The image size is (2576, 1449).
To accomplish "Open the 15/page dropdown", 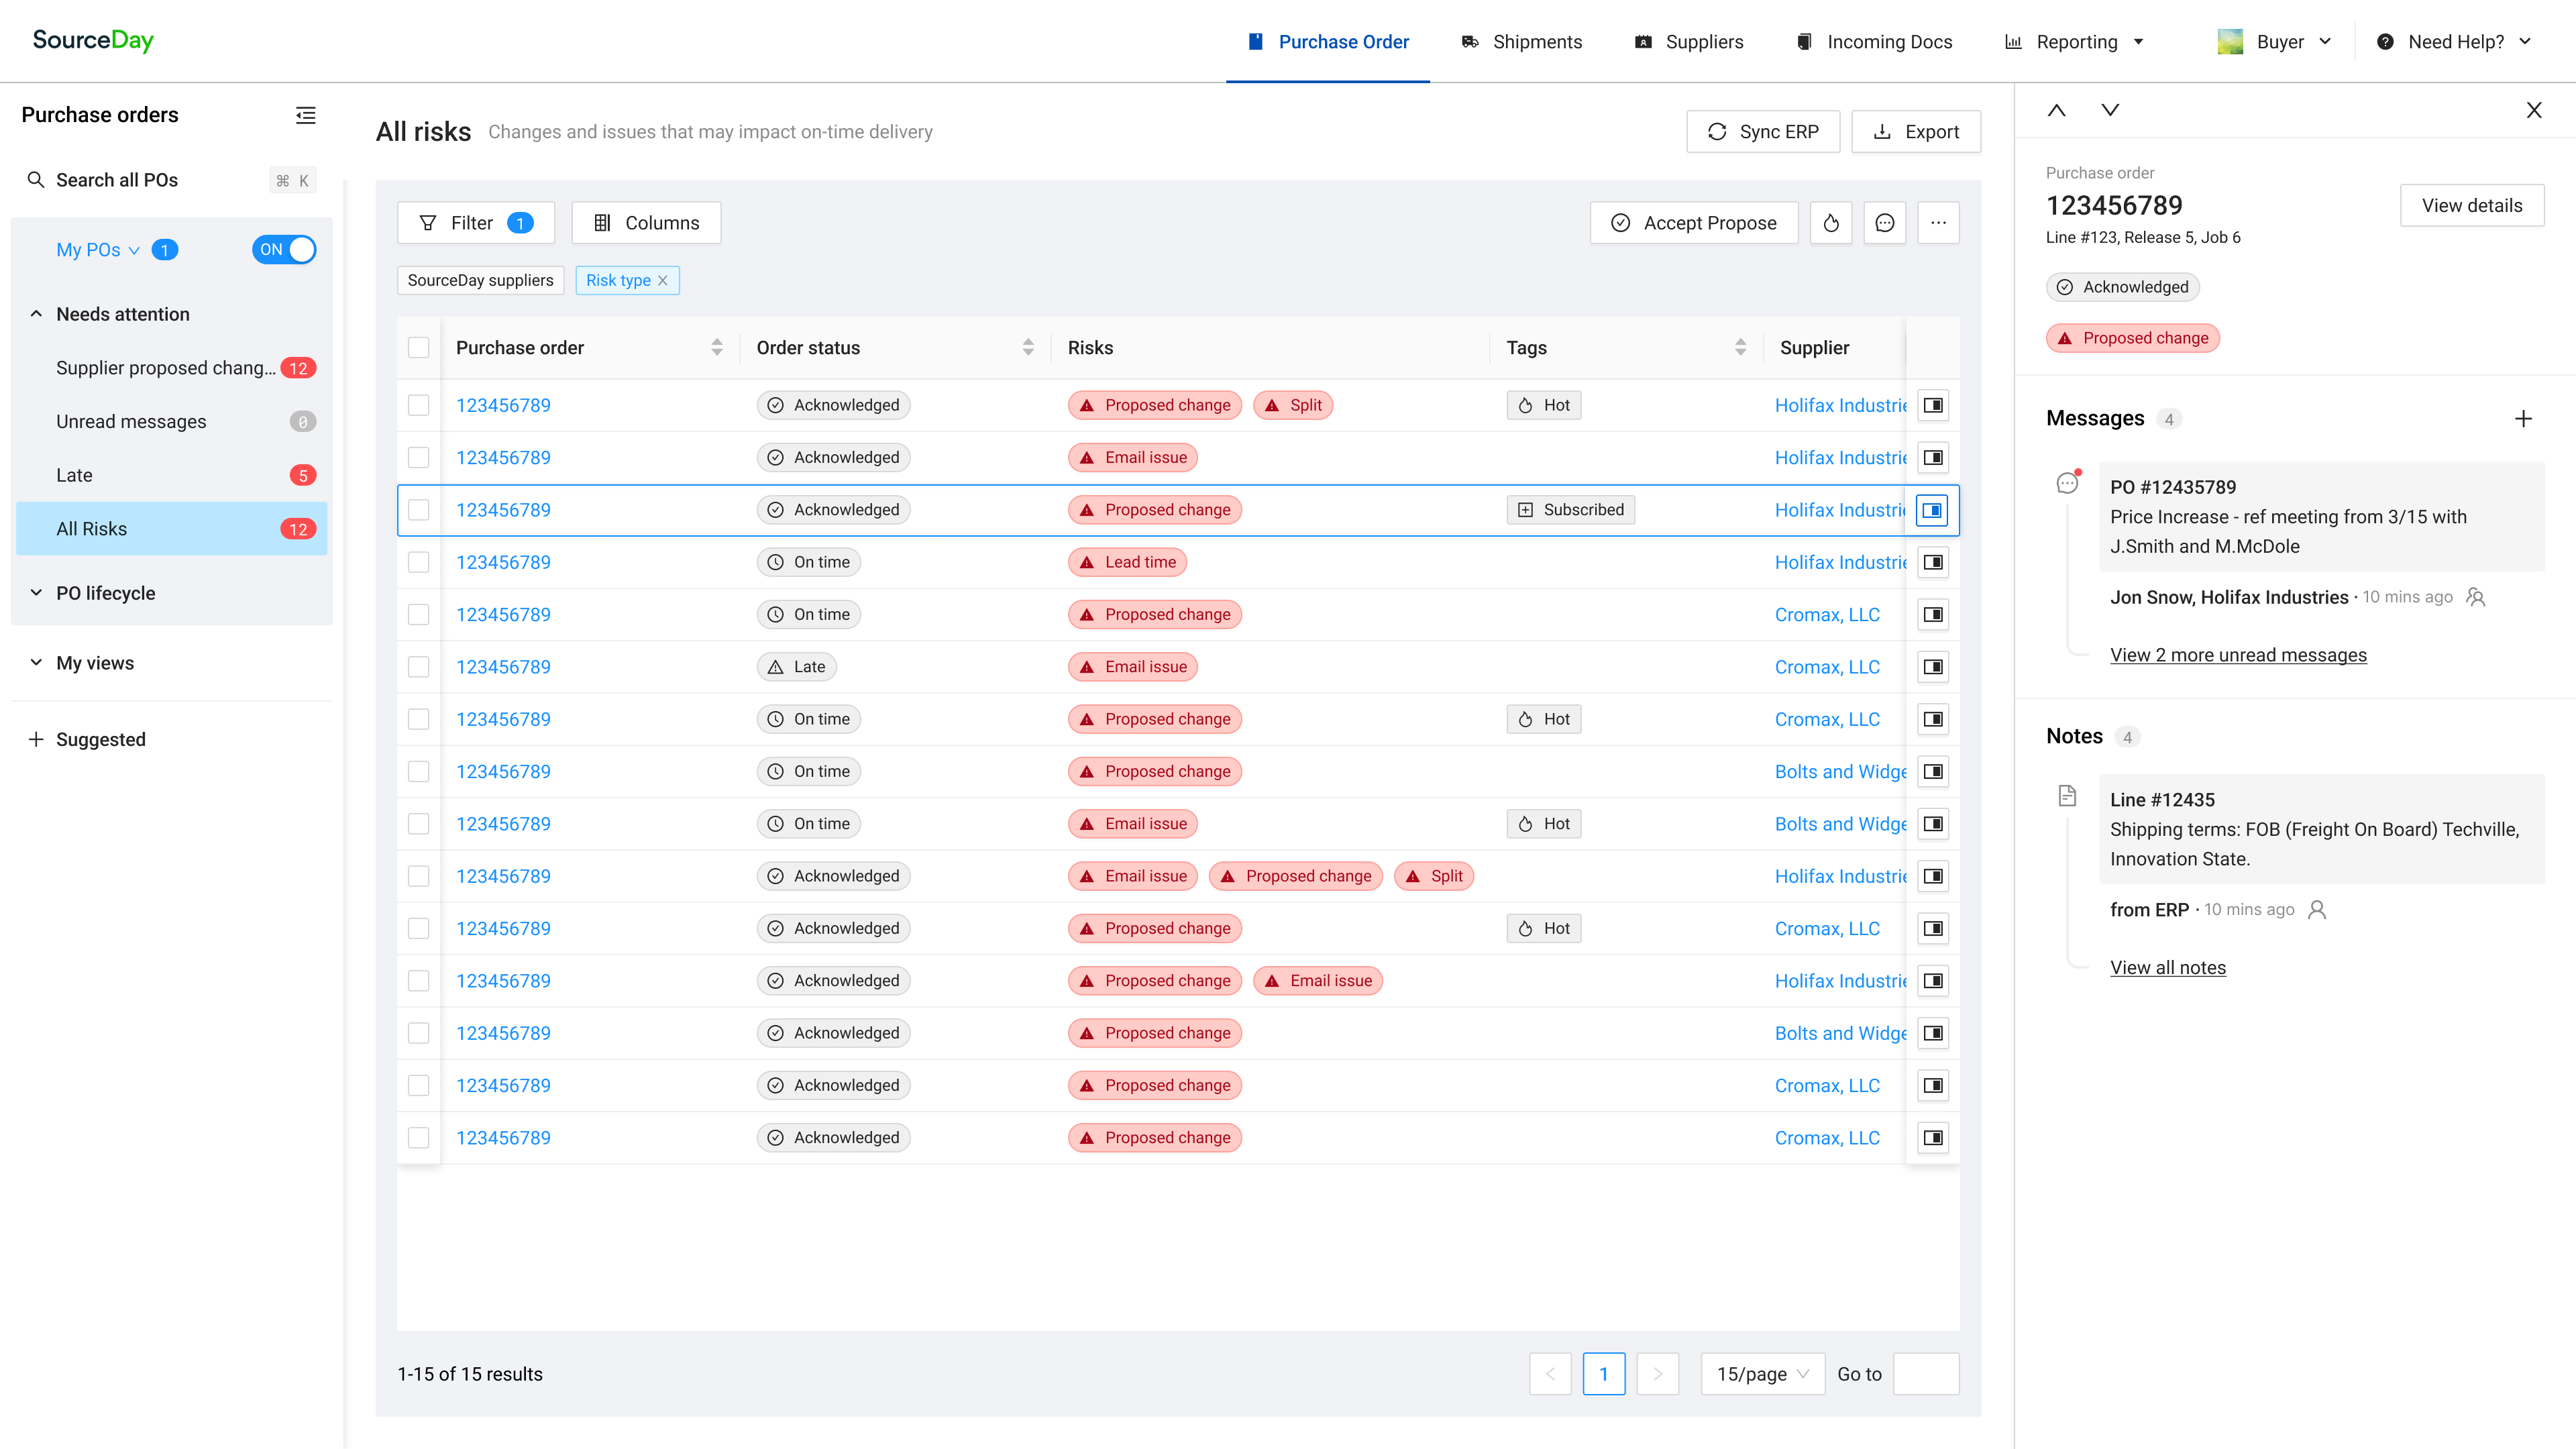I will click(x=1762, y=1374).
